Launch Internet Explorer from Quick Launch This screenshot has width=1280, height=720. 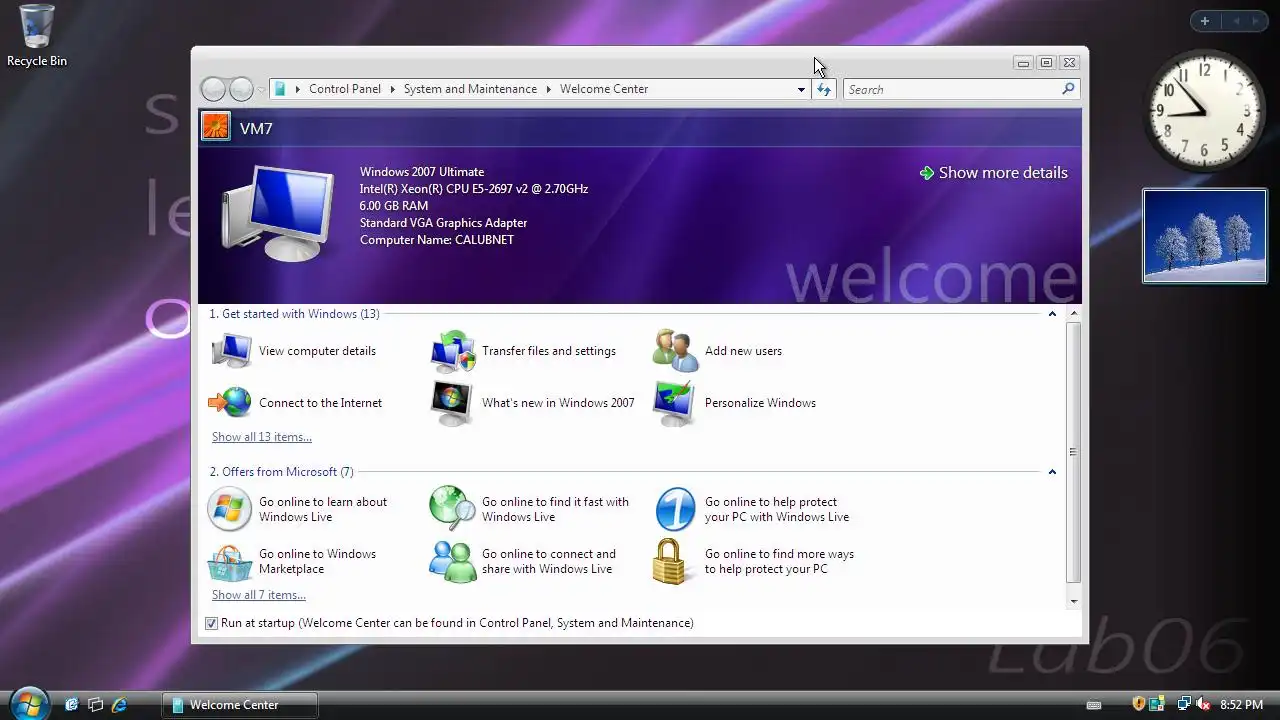pos(119,705)
